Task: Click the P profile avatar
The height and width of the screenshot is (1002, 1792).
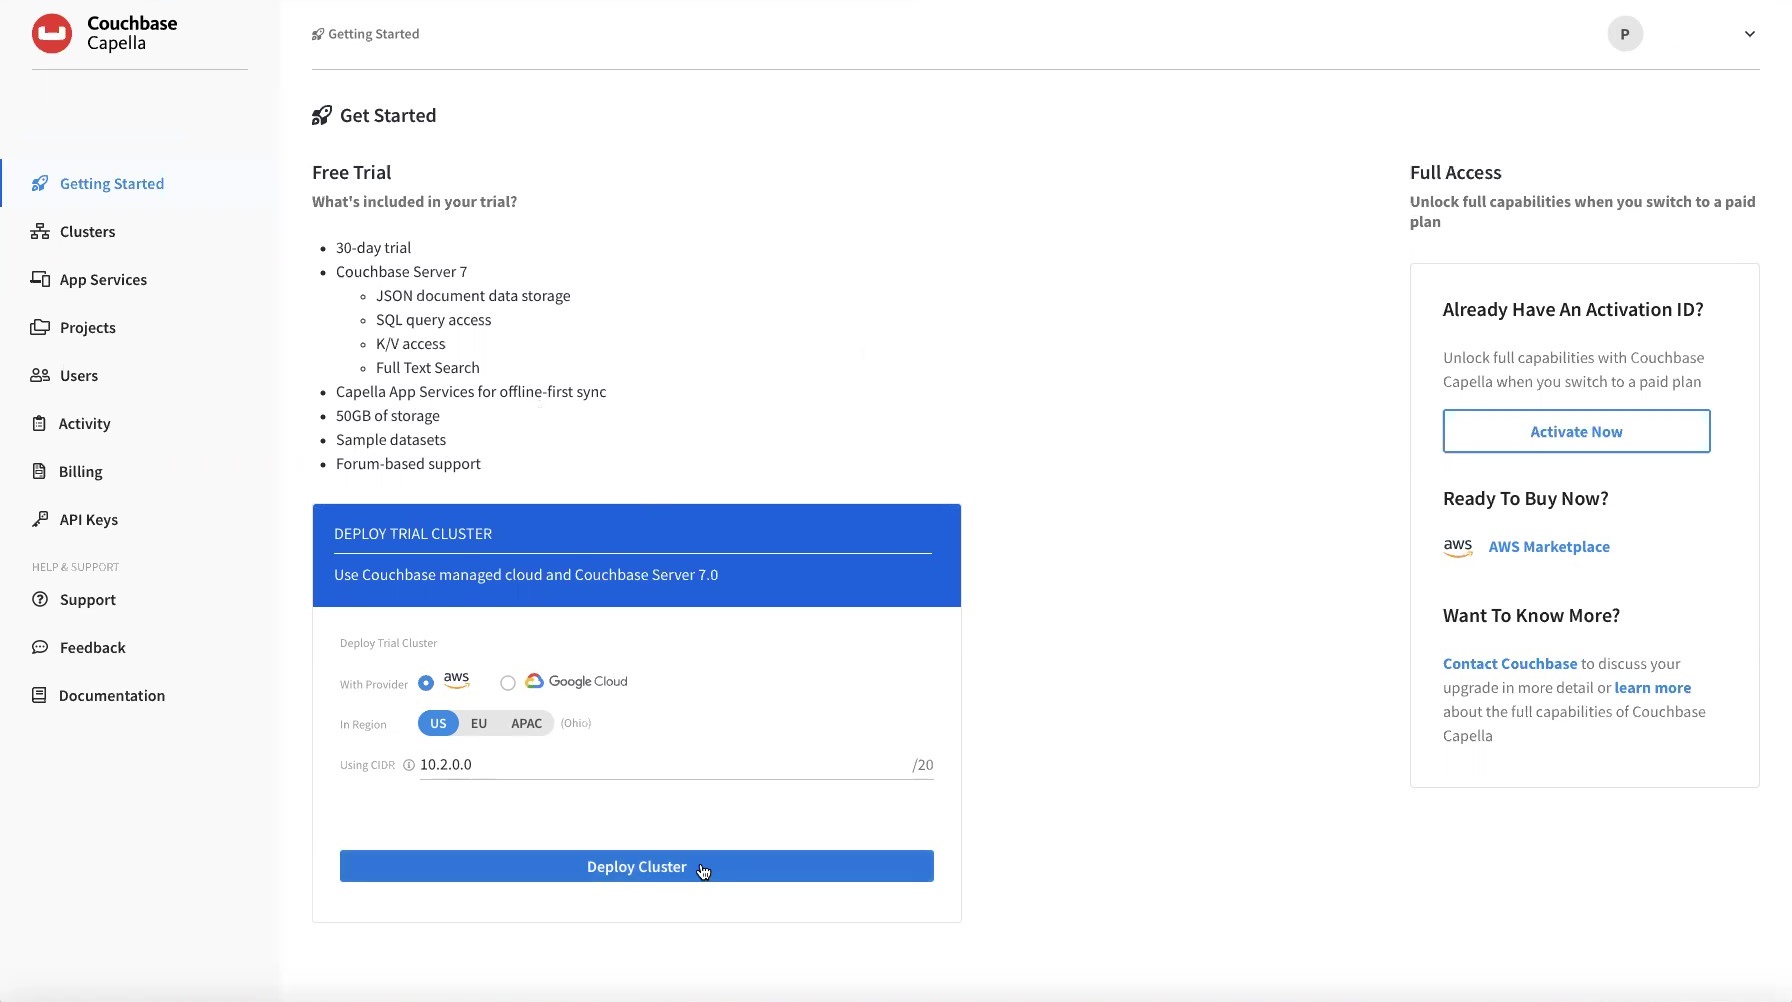Action: click(x=1625, y=33)
